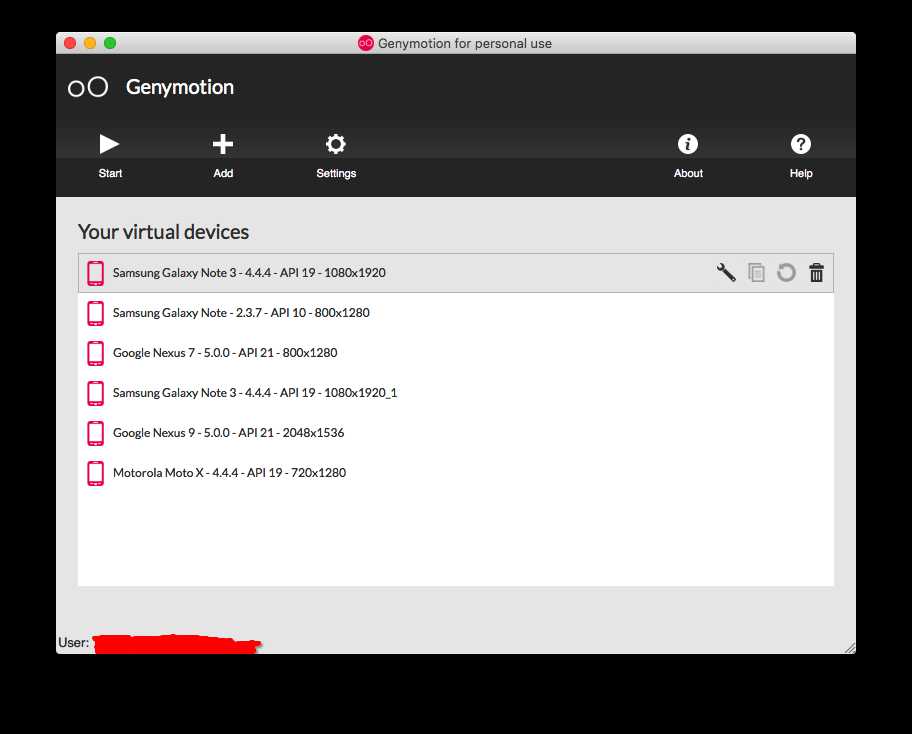
Task: Select Samsung Galaxy Note 3 - 4.4.4 - API 19 - 1080x1920
Action: tap(455, 273)
